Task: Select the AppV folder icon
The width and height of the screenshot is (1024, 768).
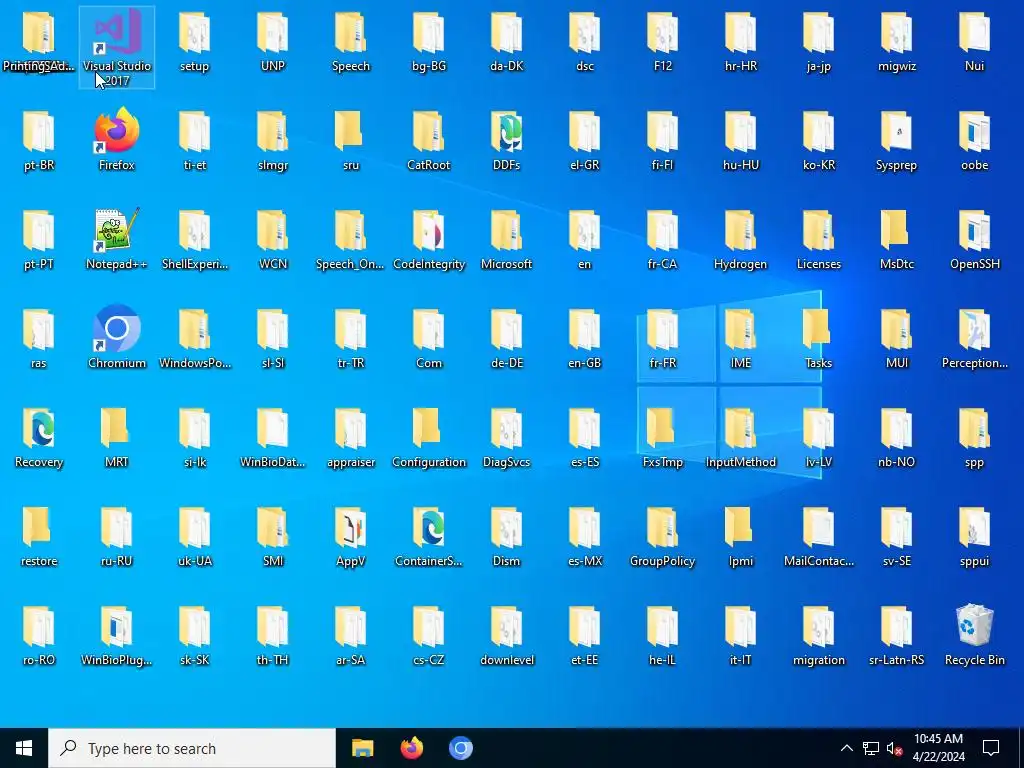Action: [351, 536]
